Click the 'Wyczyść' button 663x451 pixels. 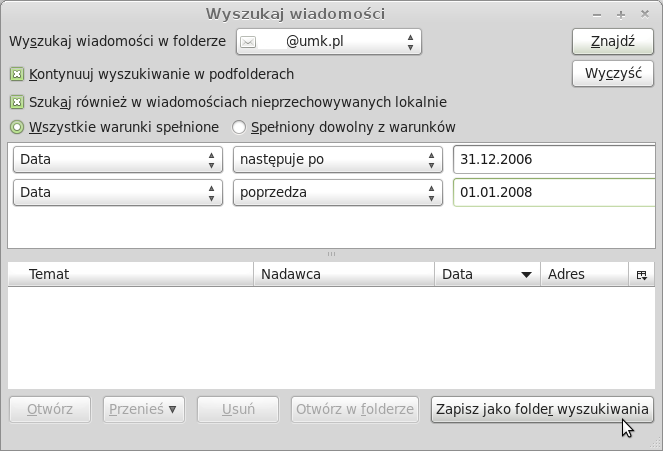(612, 74)
